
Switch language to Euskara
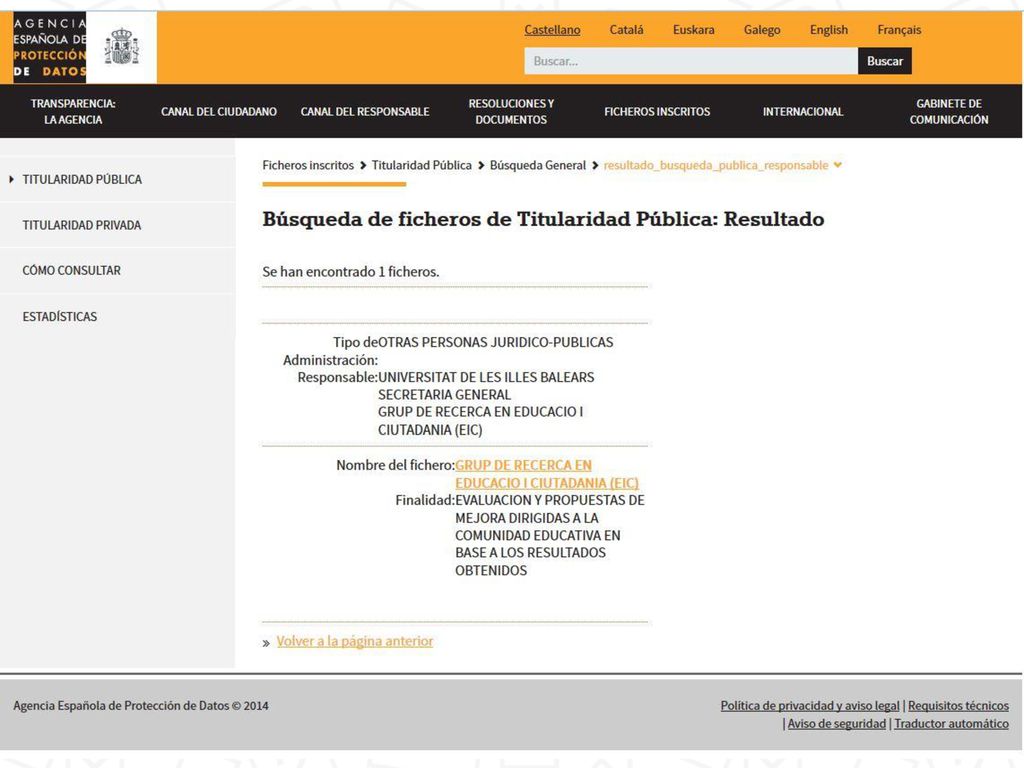coord(694,30)
